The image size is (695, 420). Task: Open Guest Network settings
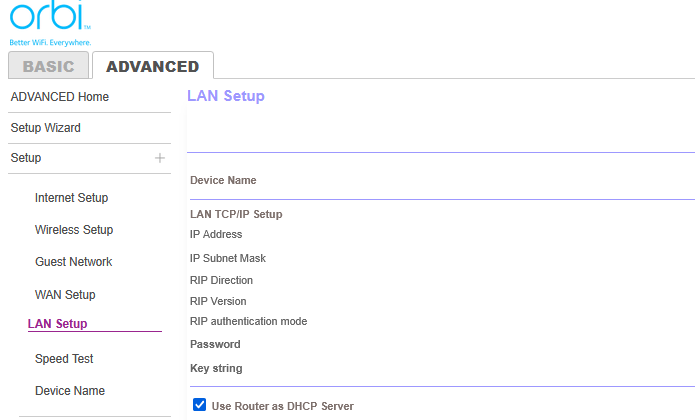click(73, 262)
